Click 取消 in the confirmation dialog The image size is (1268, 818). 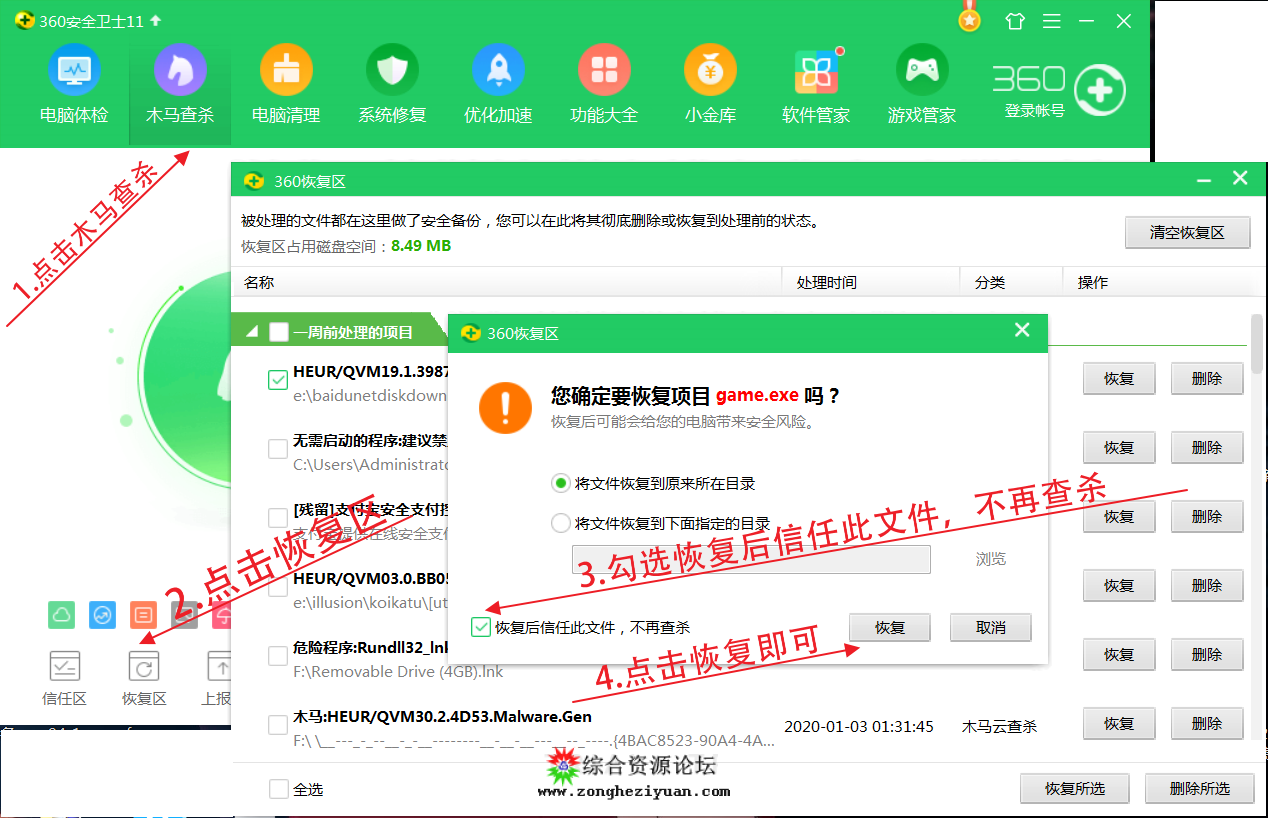click(990, 627)
